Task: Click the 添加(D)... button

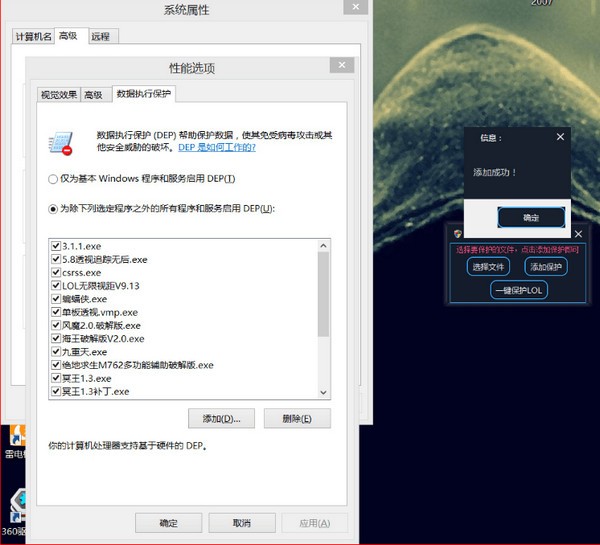Action: pyautogui.click(x=221, y=418)
